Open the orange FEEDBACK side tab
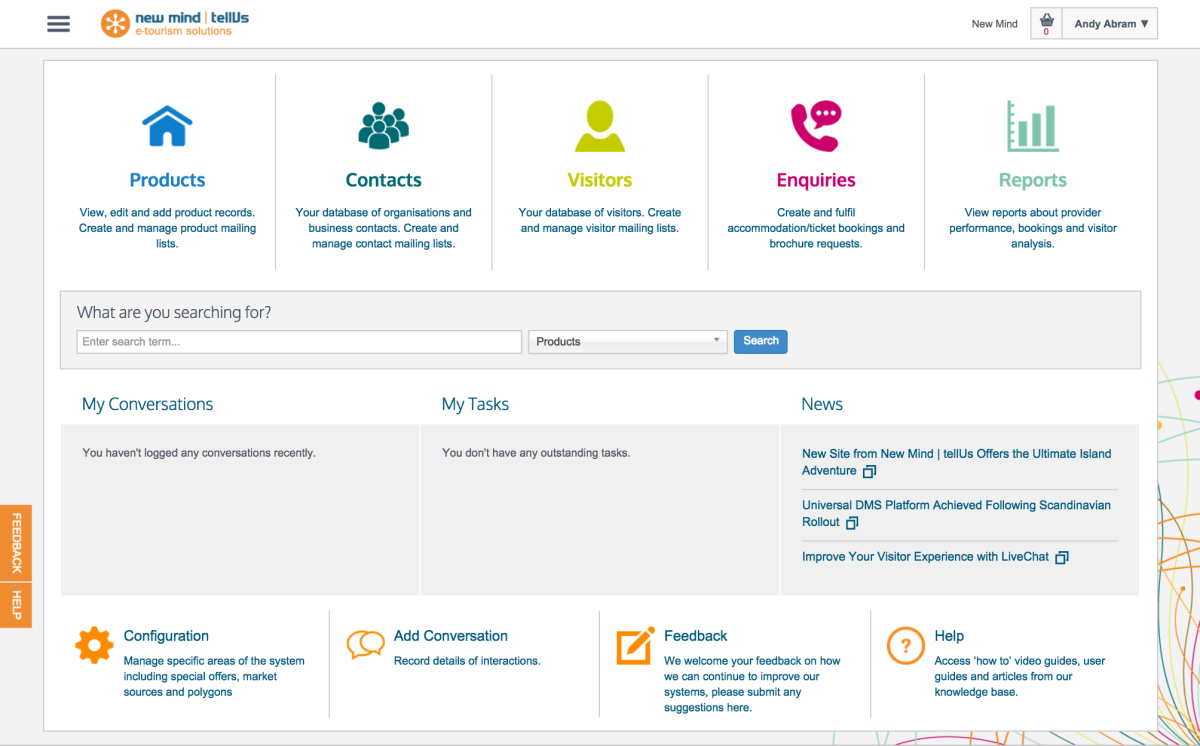1200x746 pixels. (15, 543)
